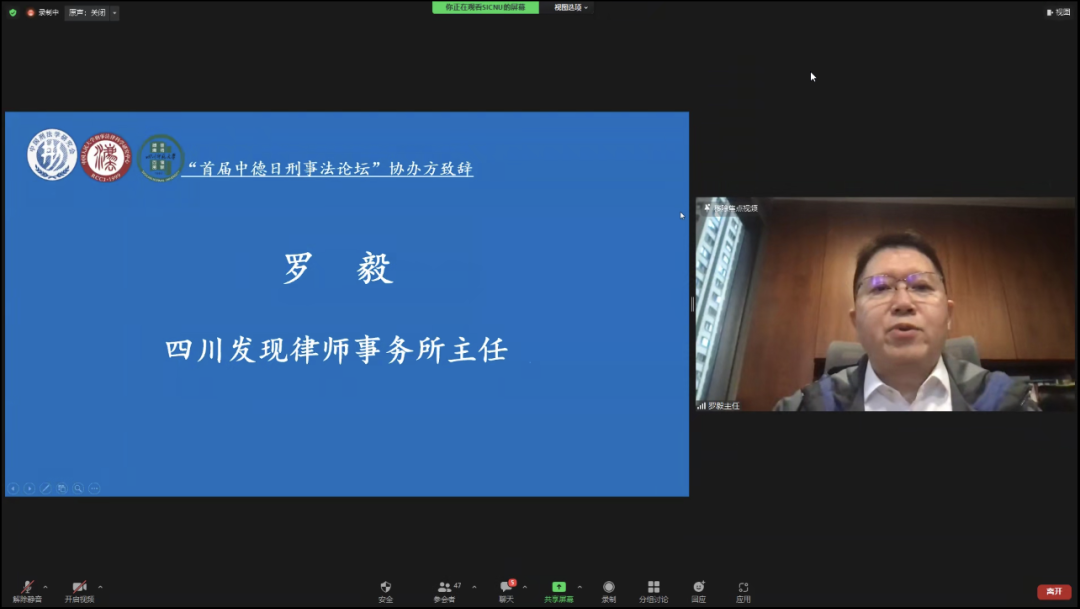Open the Participants (参会者) panel
1080x609 pixels.
(445, 588)
